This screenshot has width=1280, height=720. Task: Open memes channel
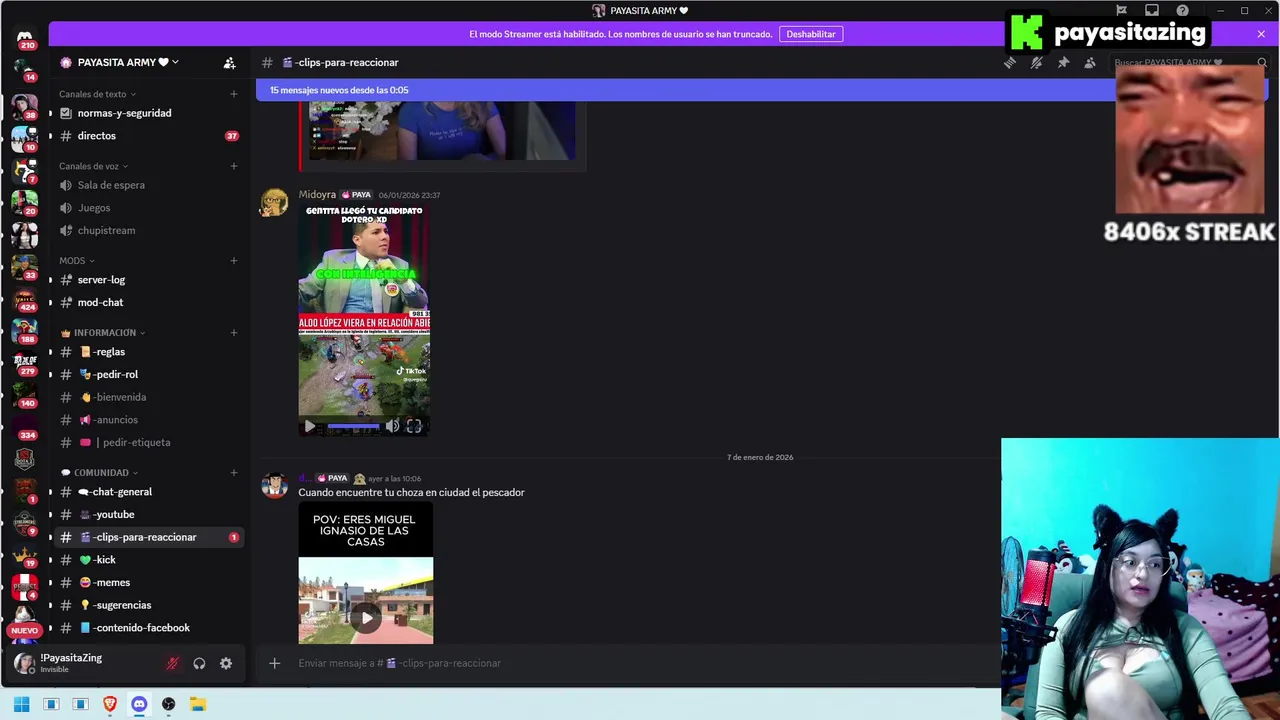[x=148, y=582]
